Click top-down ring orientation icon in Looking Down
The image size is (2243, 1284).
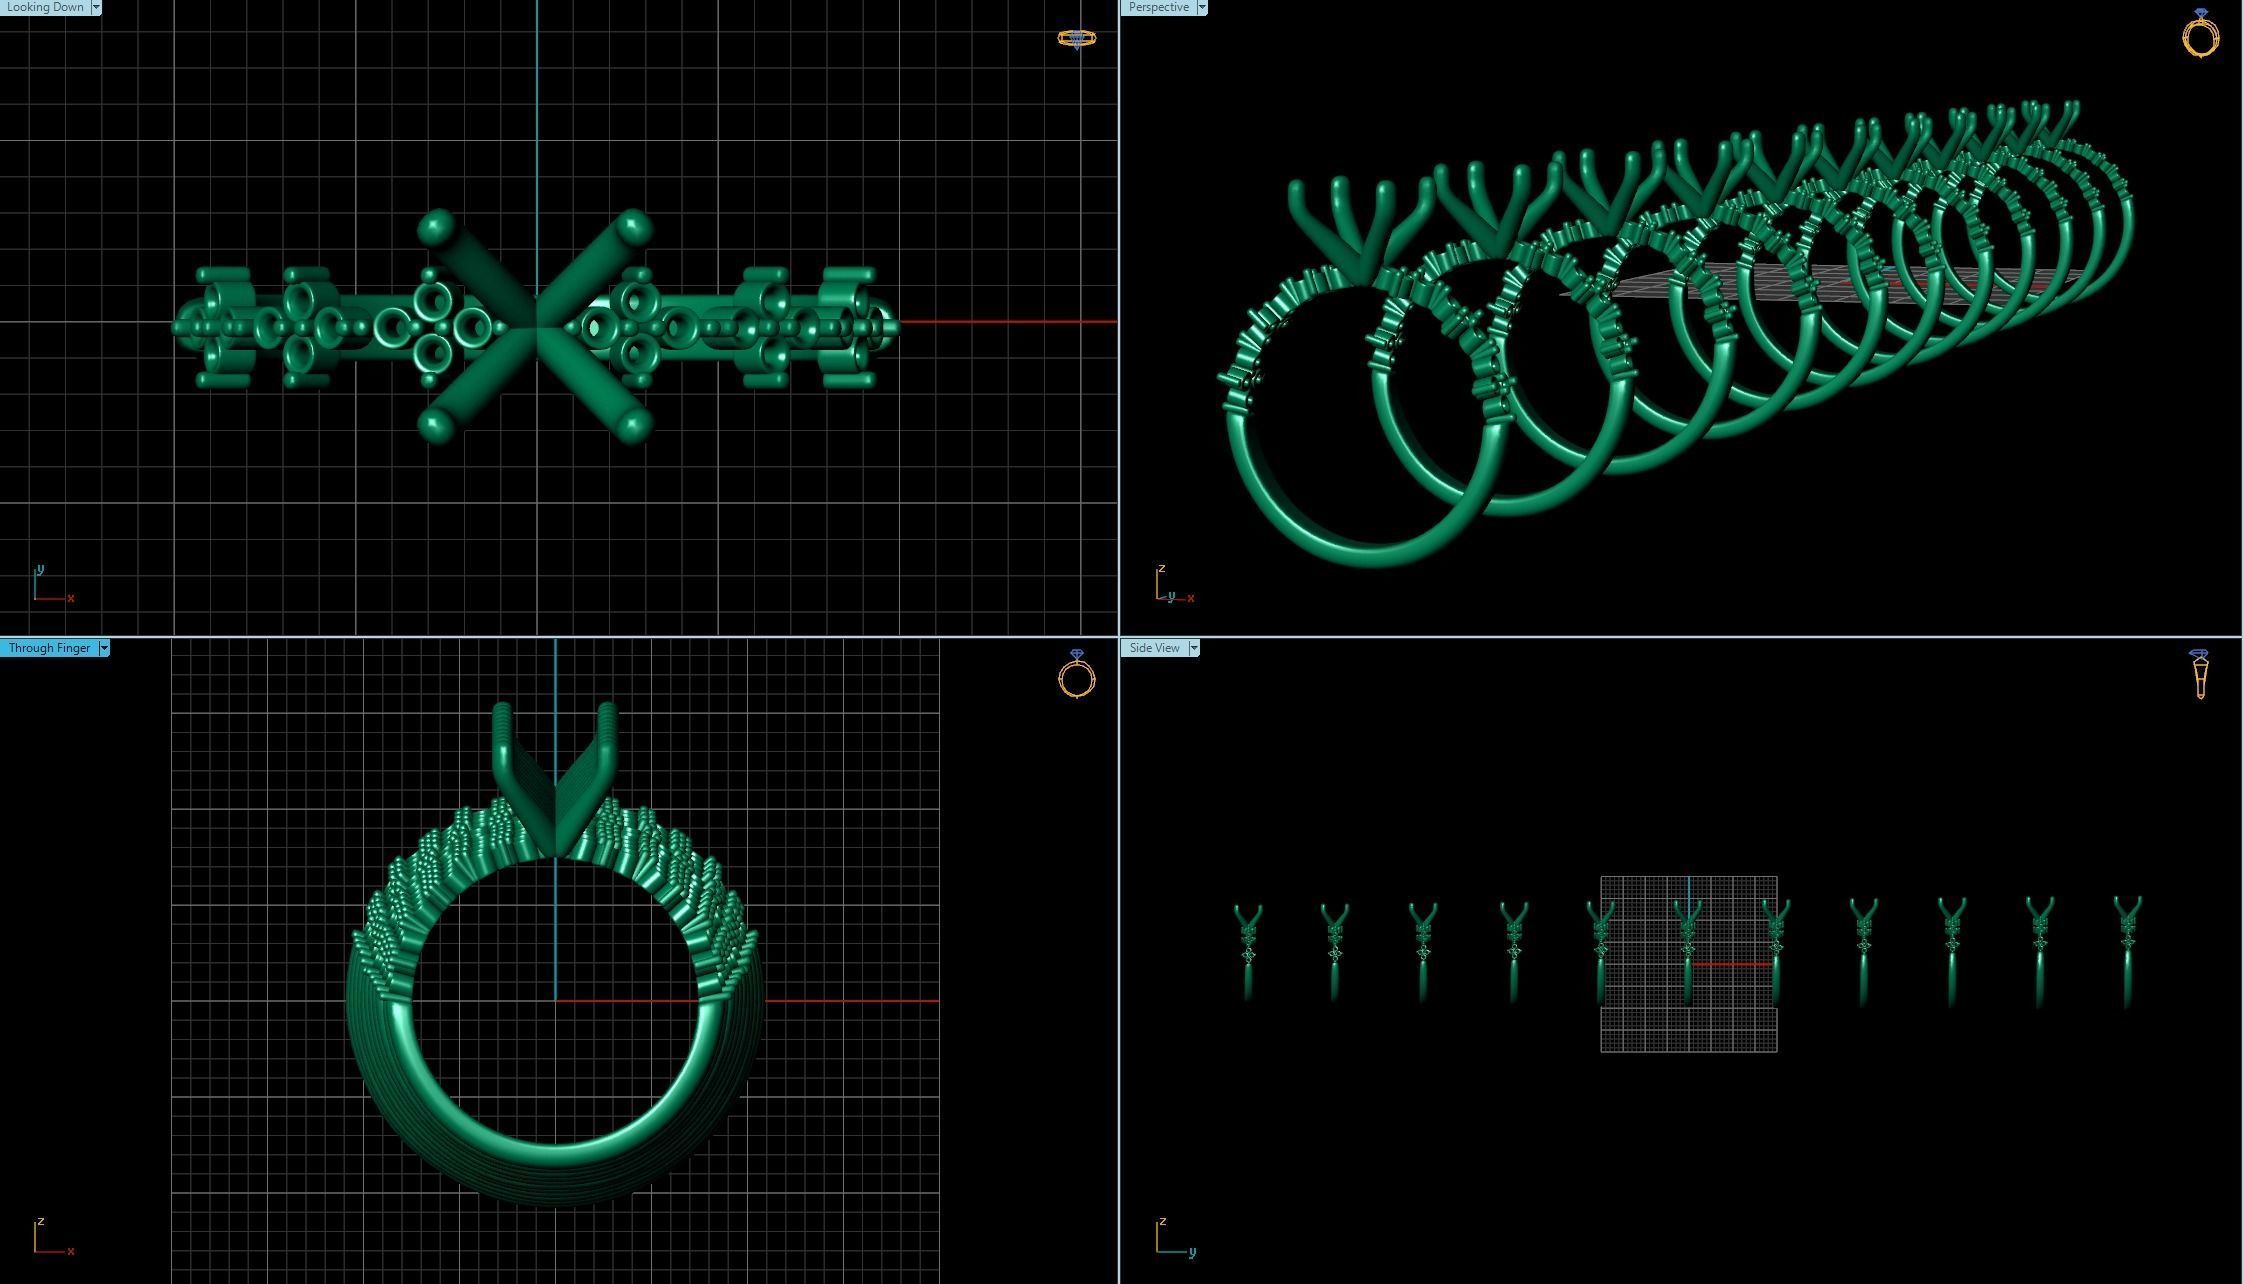pos(1077,39)
